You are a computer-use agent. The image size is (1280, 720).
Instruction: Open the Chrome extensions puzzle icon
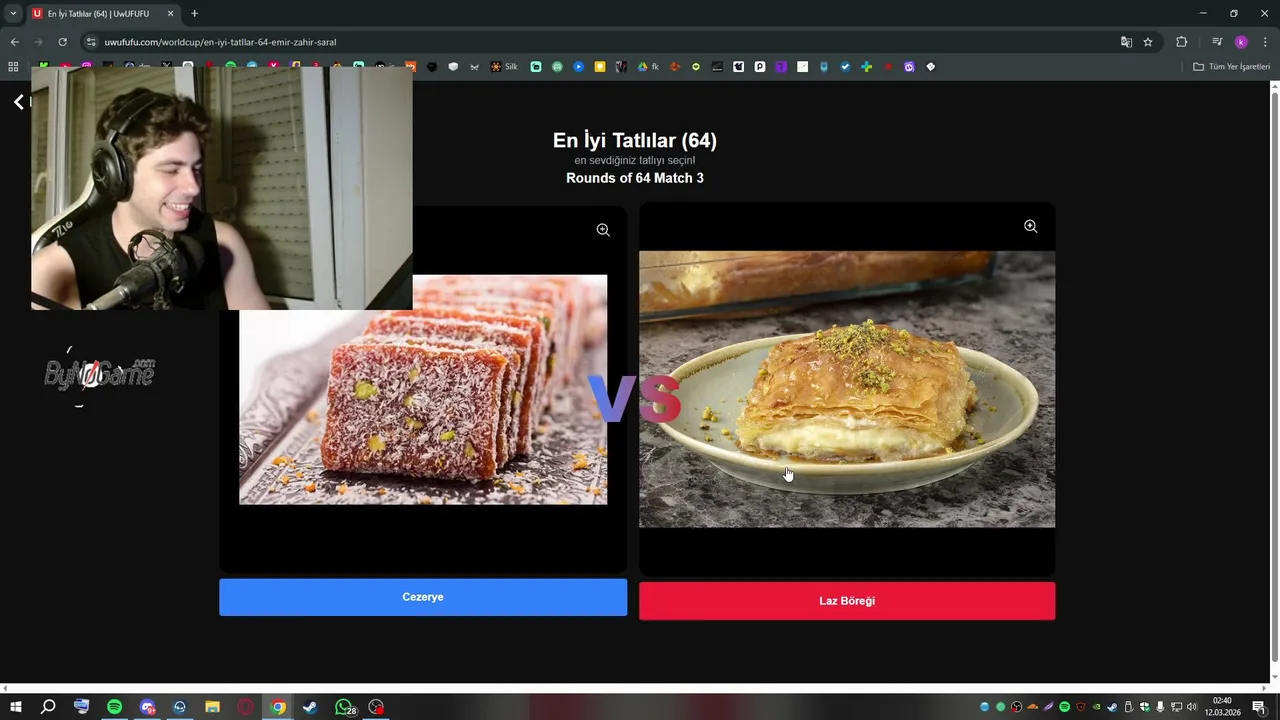[x=1182, y=42]
